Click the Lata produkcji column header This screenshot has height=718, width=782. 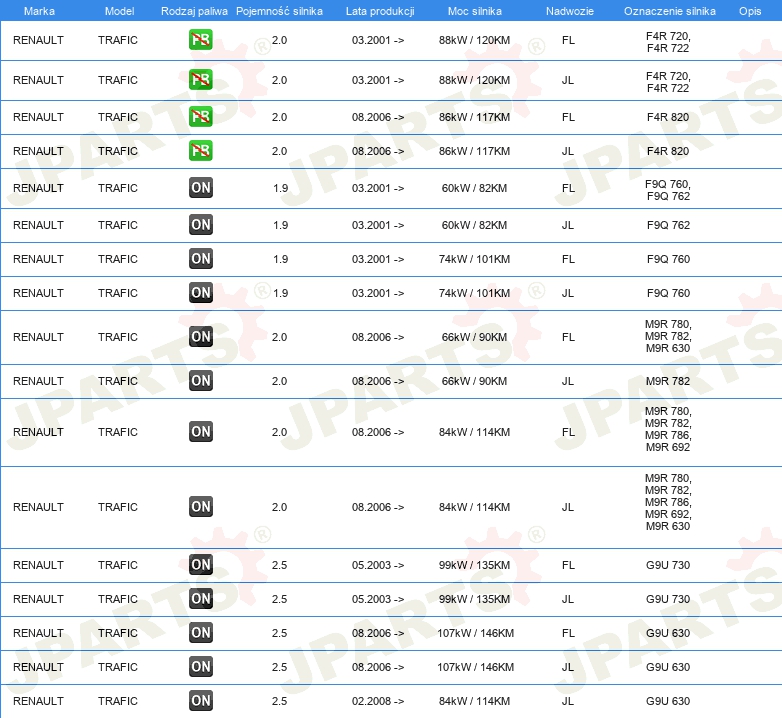point(378,10)
